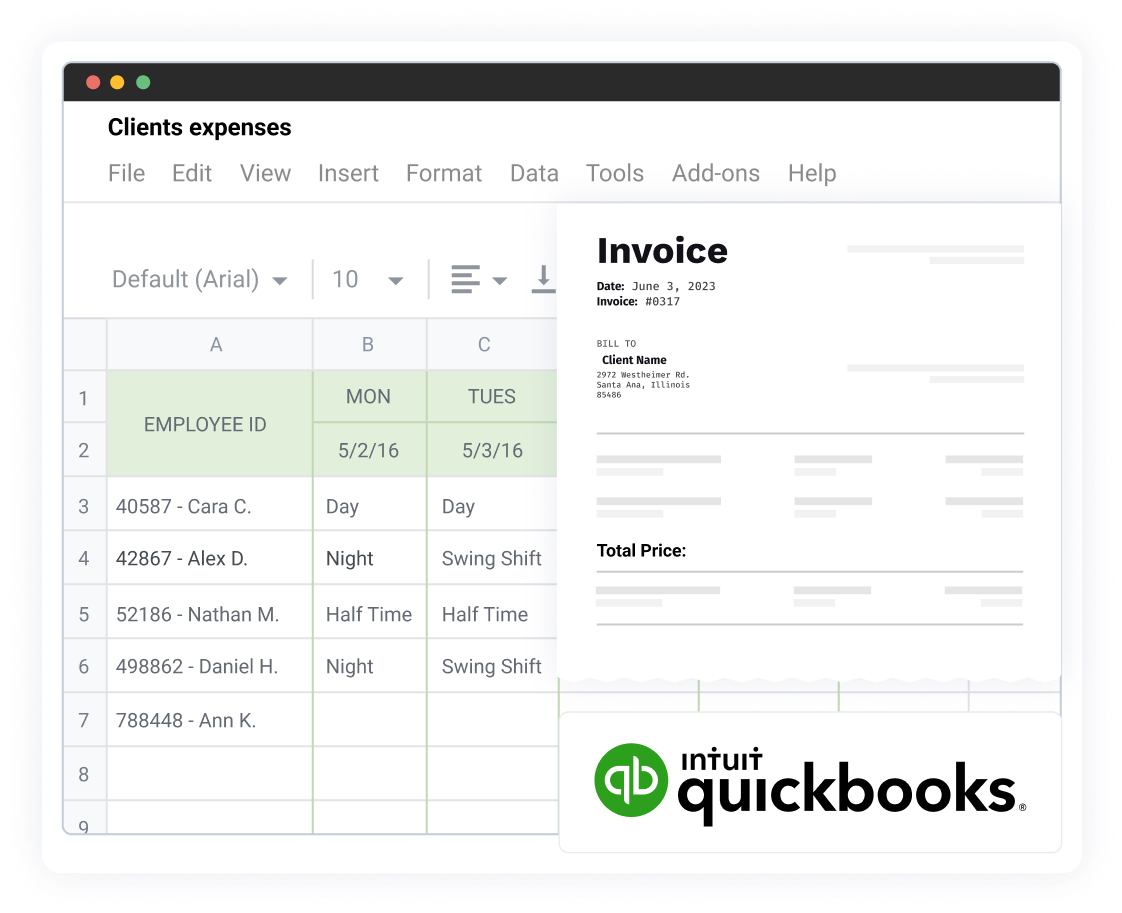Select column B header
The image size is (1122, 913).
pyautogui.click(x=369, y=345)
